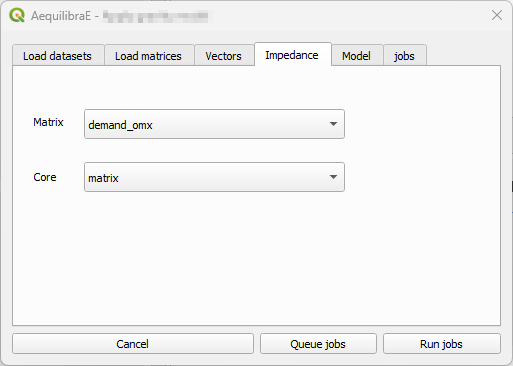Click the Matrix label text
The image size is (513, 366).
48,122
